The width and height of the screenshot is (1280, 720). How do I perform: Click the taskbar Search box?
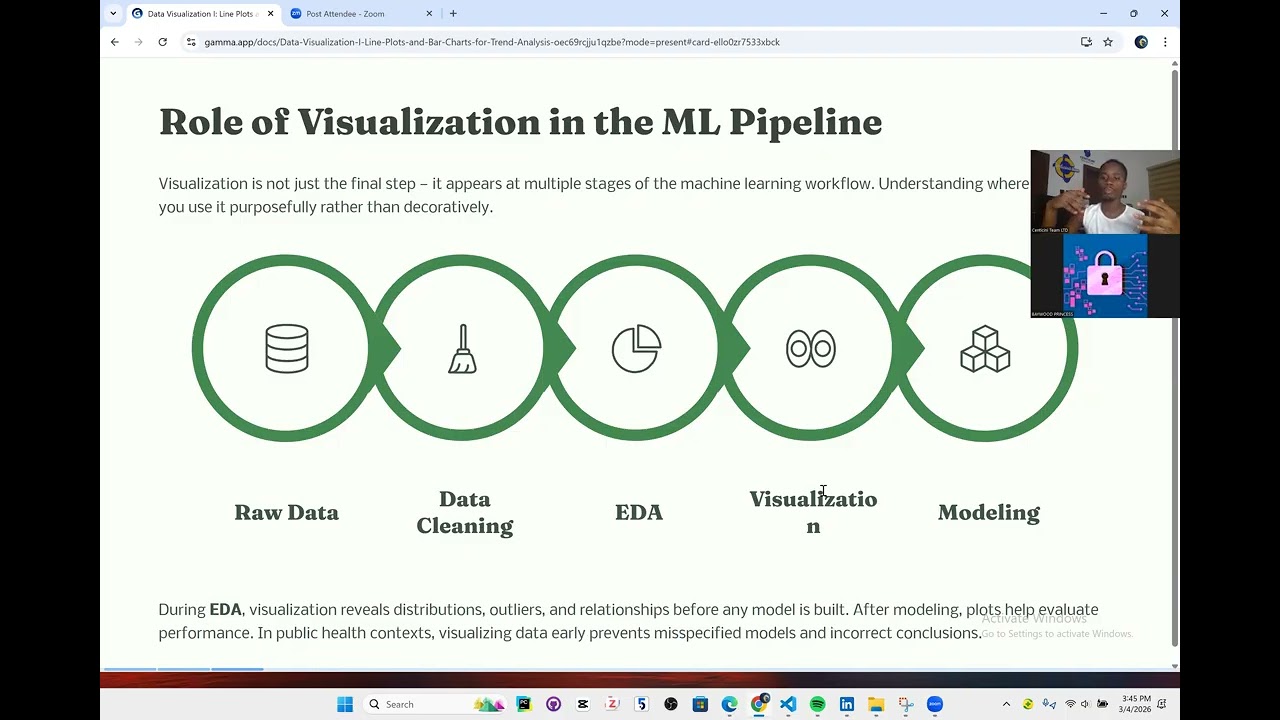click(x=435, y=704)
